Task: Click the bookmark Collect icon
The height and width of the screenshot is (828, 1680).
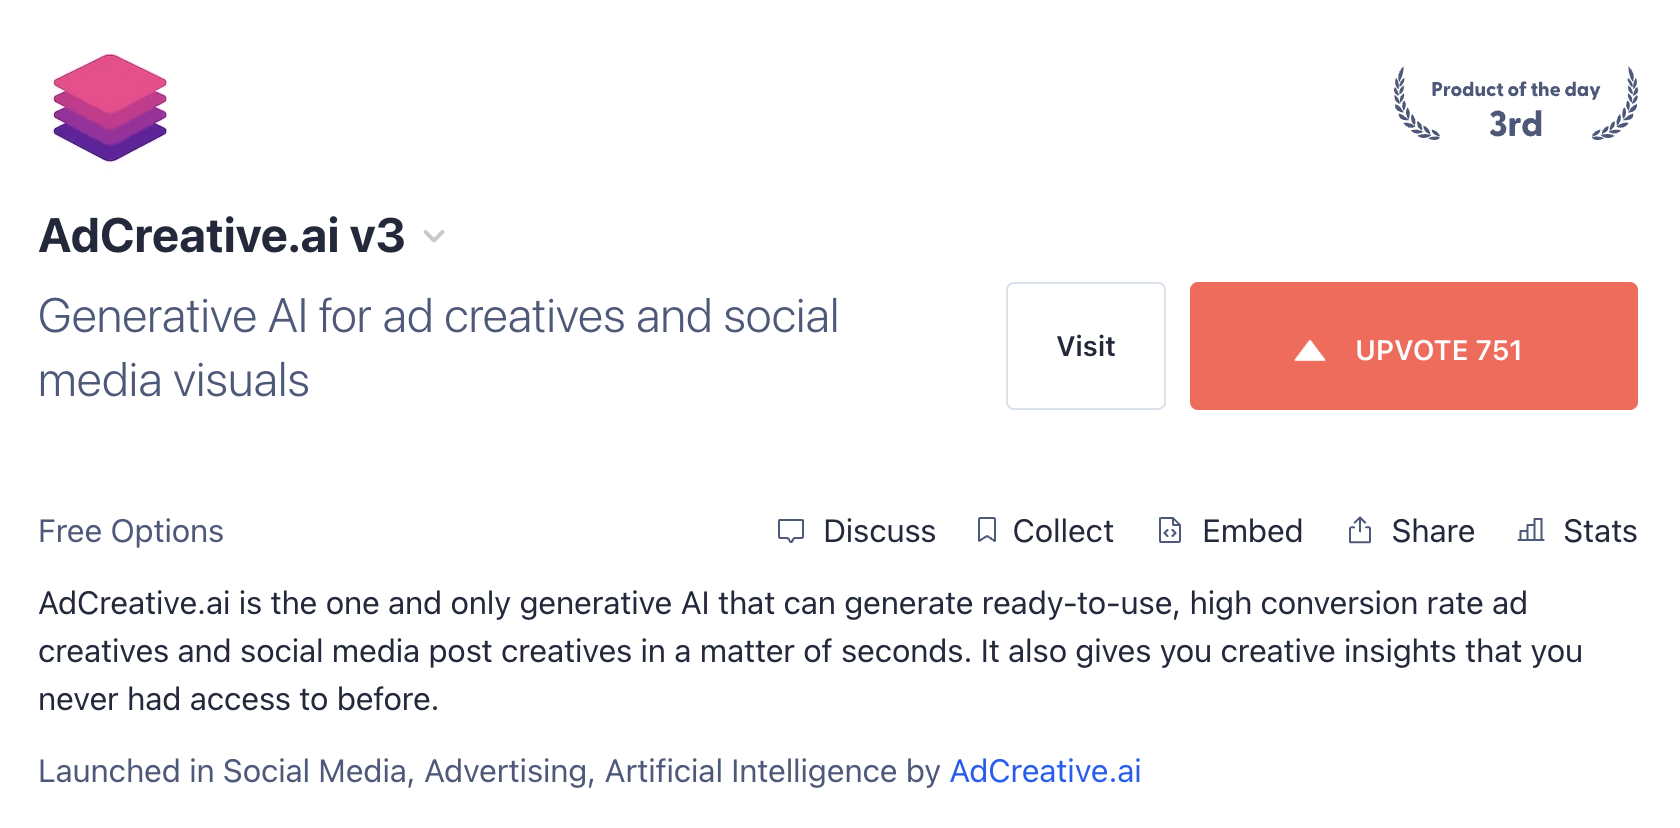Action: point(987,530)
